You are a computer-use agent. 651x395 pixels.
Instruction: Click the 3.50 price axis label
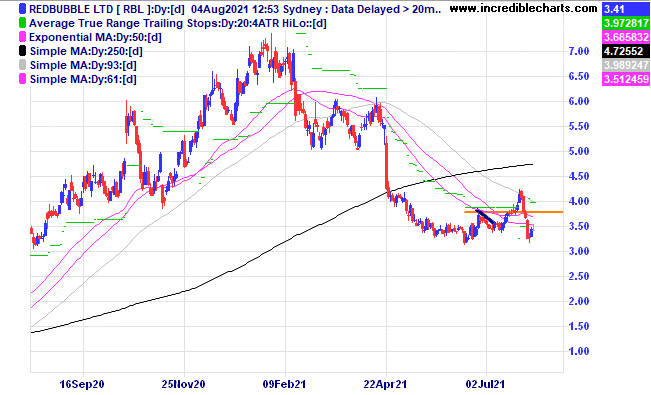(579, 226)
